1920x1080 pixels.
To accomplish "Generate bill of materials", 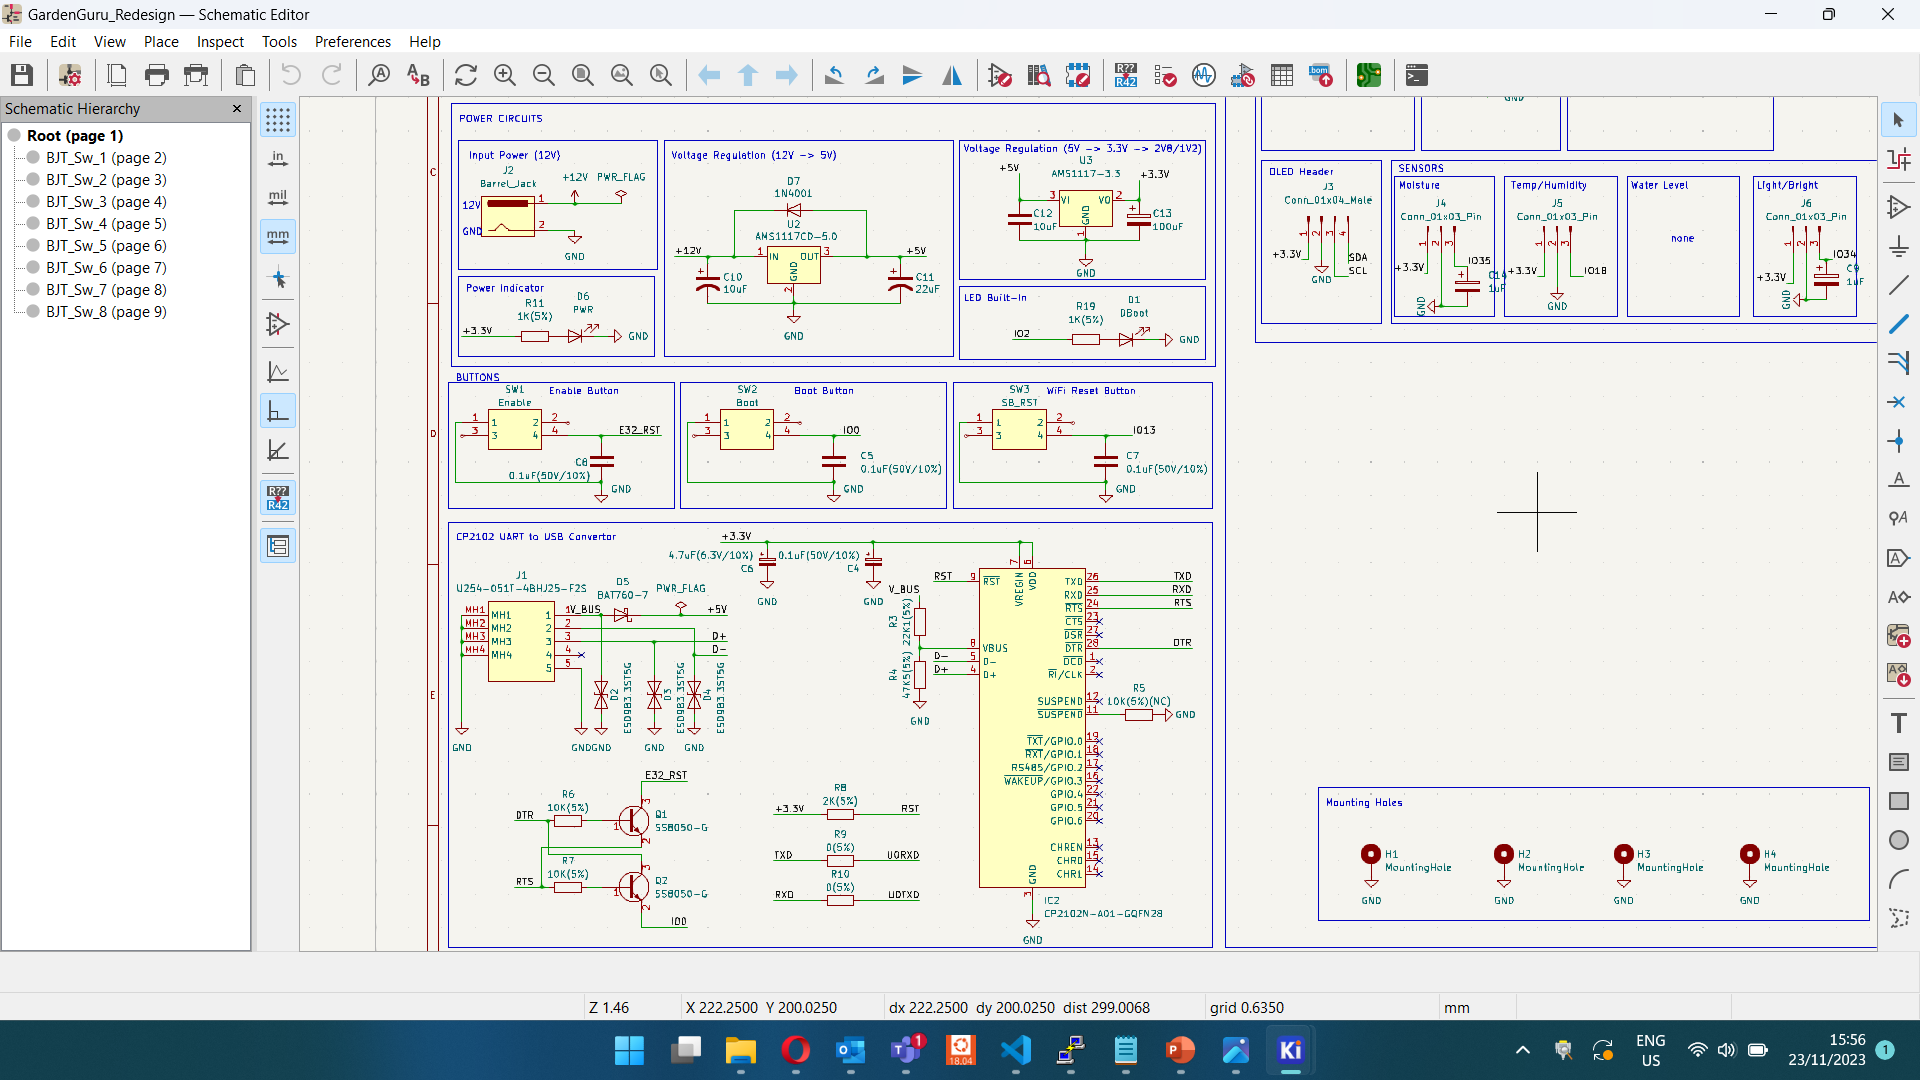I will point(1321,75).
